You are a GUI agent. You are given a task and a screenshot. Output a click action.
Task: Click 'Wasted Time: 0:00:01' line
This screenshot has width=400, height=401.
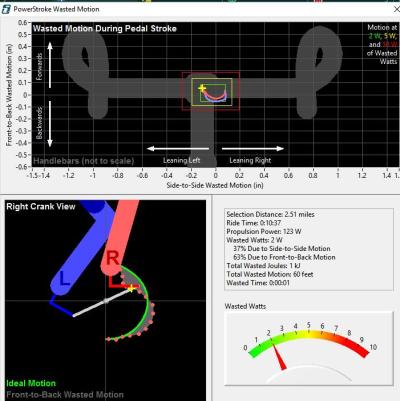tap(258, 283)
